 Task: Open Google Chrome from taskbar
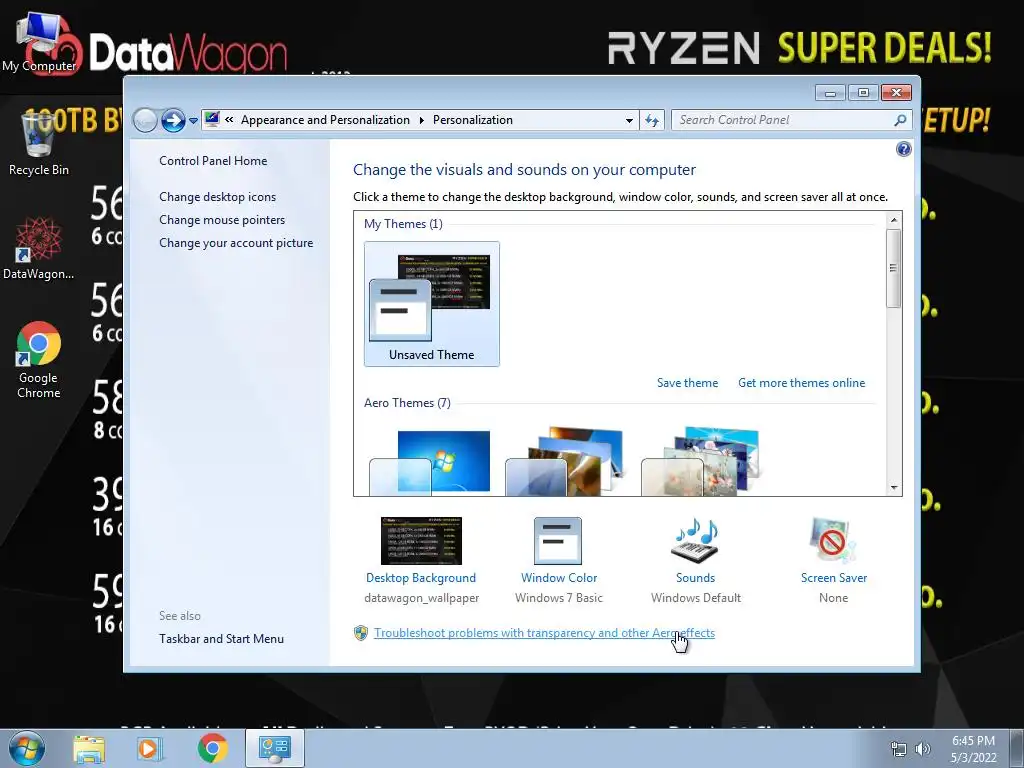212,748
